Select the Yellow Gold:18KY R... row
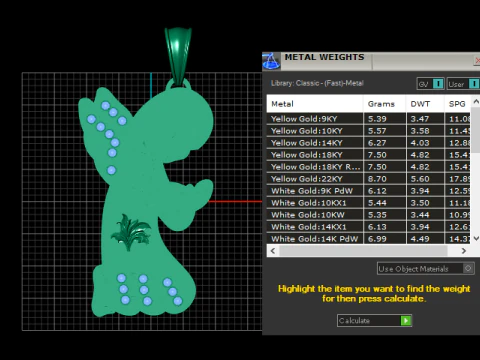Viewport: 480px width, 360px height. click(368, 167)
